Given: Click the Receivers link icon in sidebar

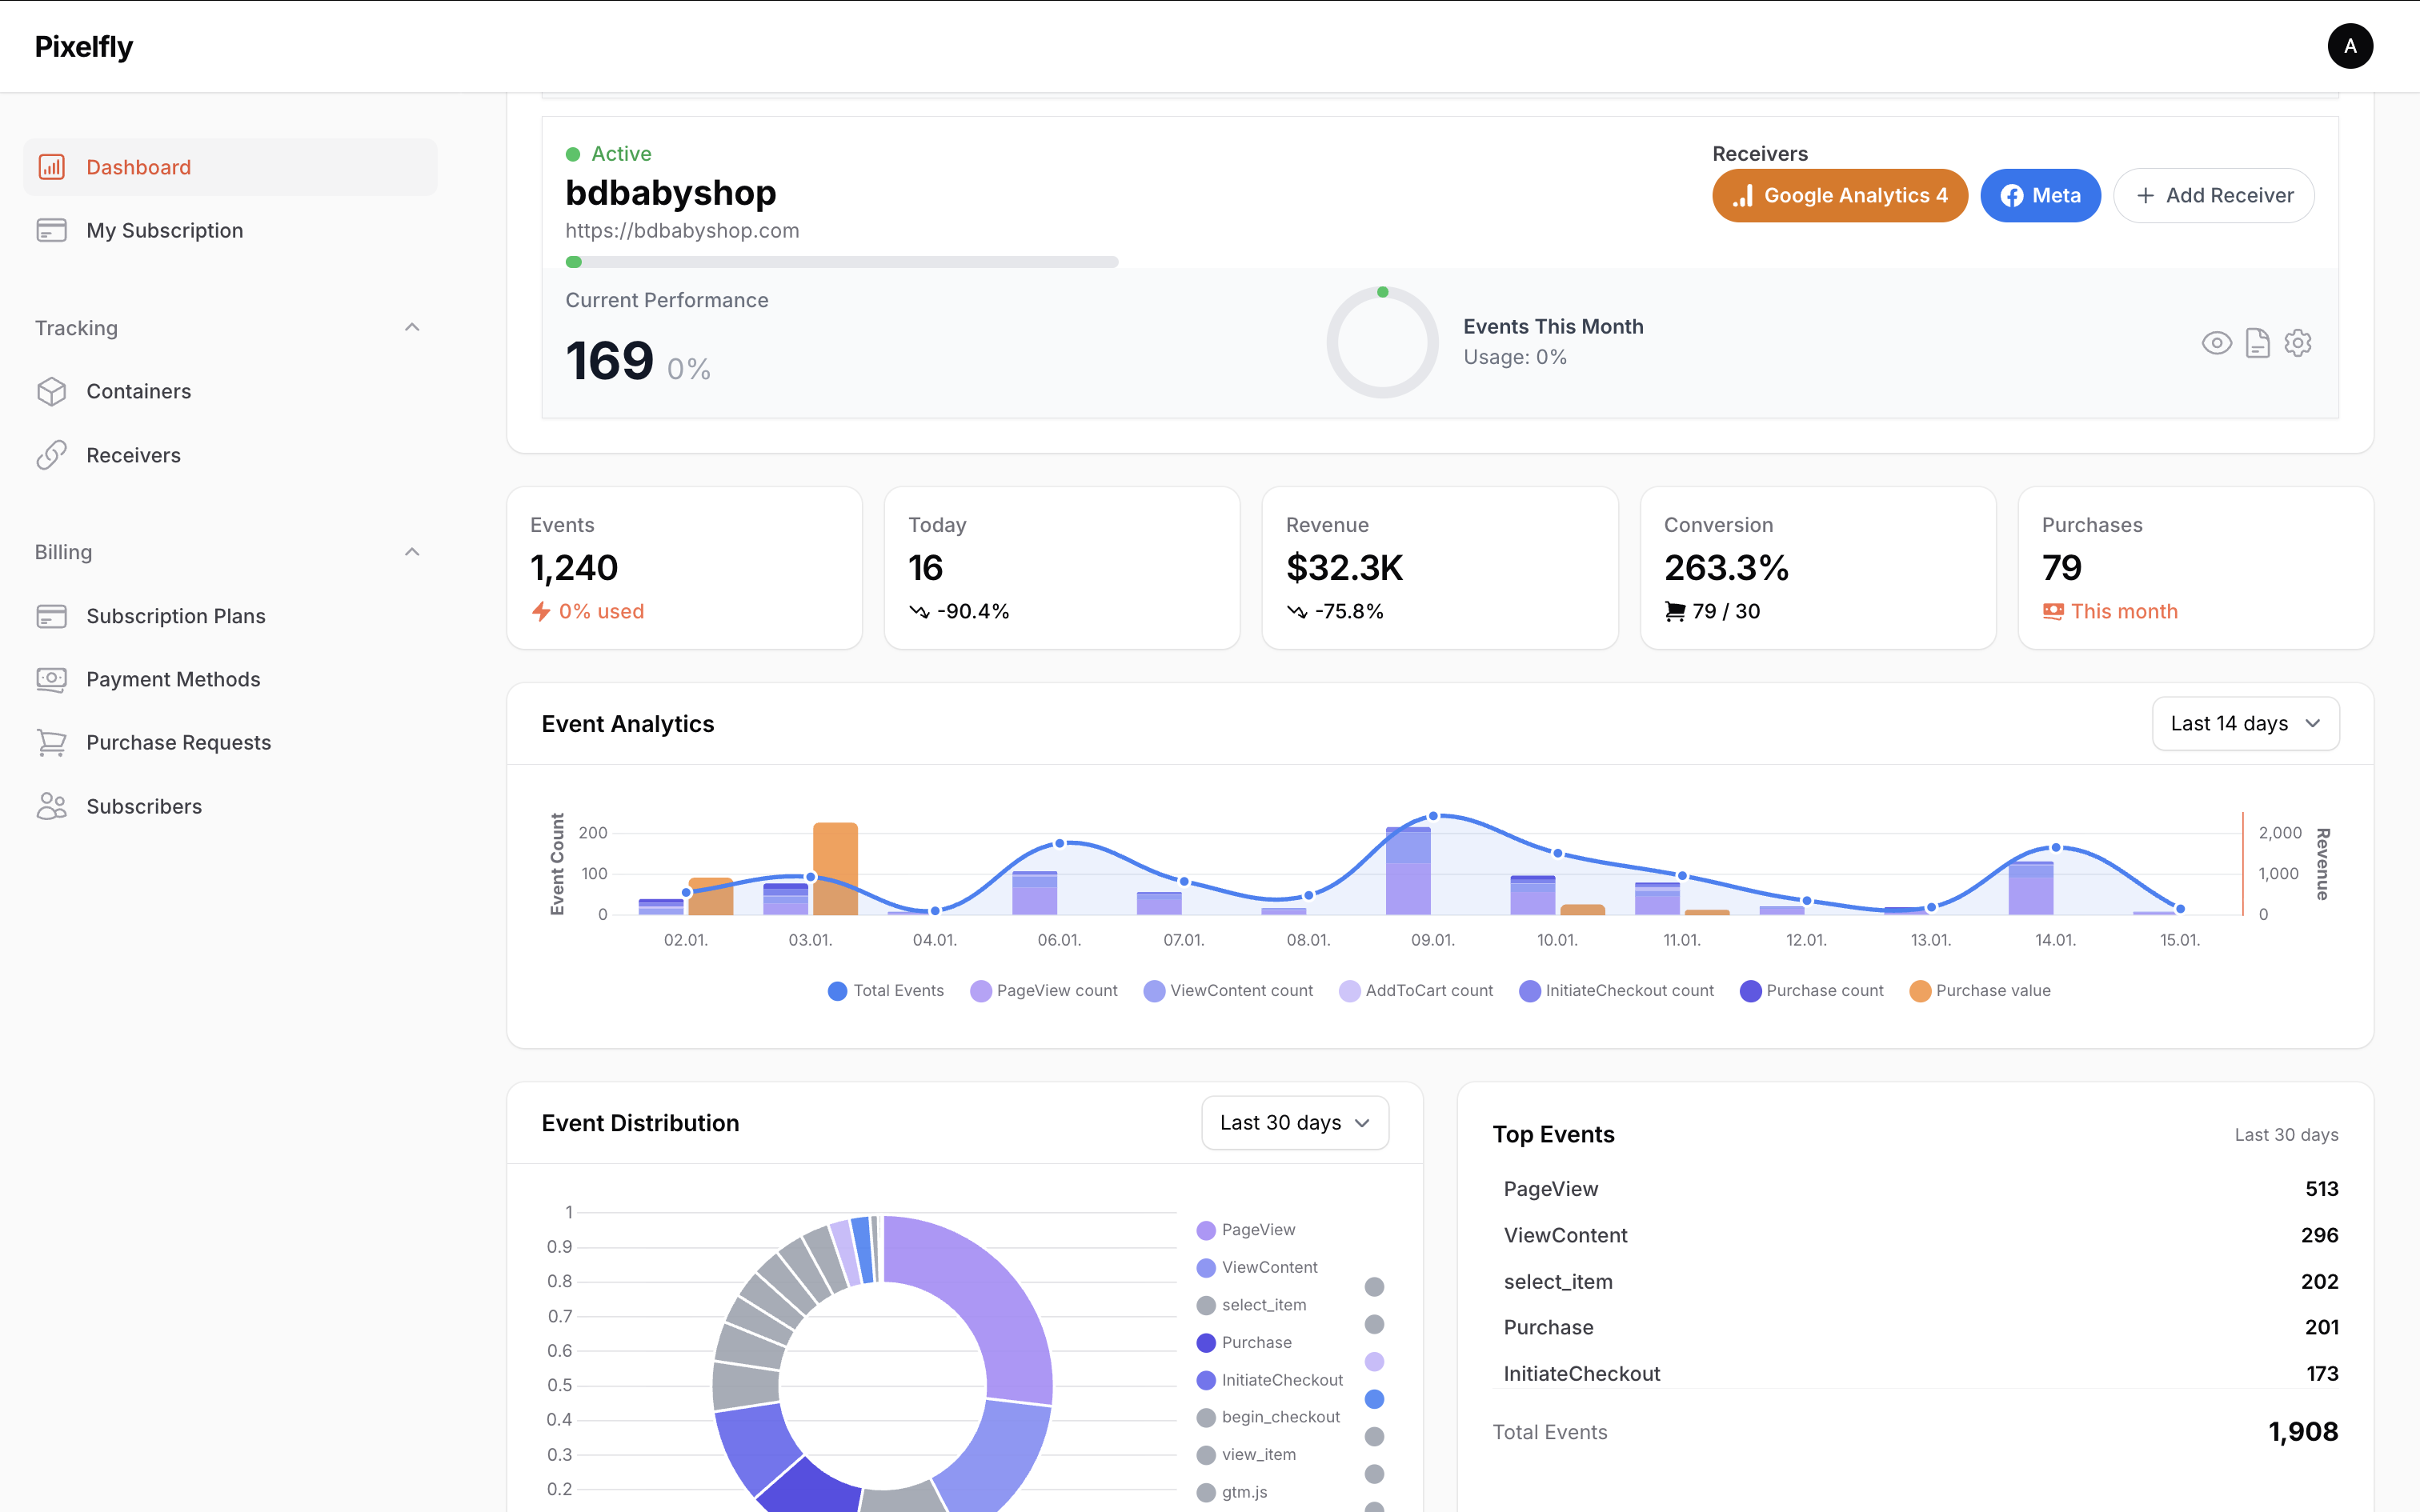Looking at the screenshot, I should [51, 455].
